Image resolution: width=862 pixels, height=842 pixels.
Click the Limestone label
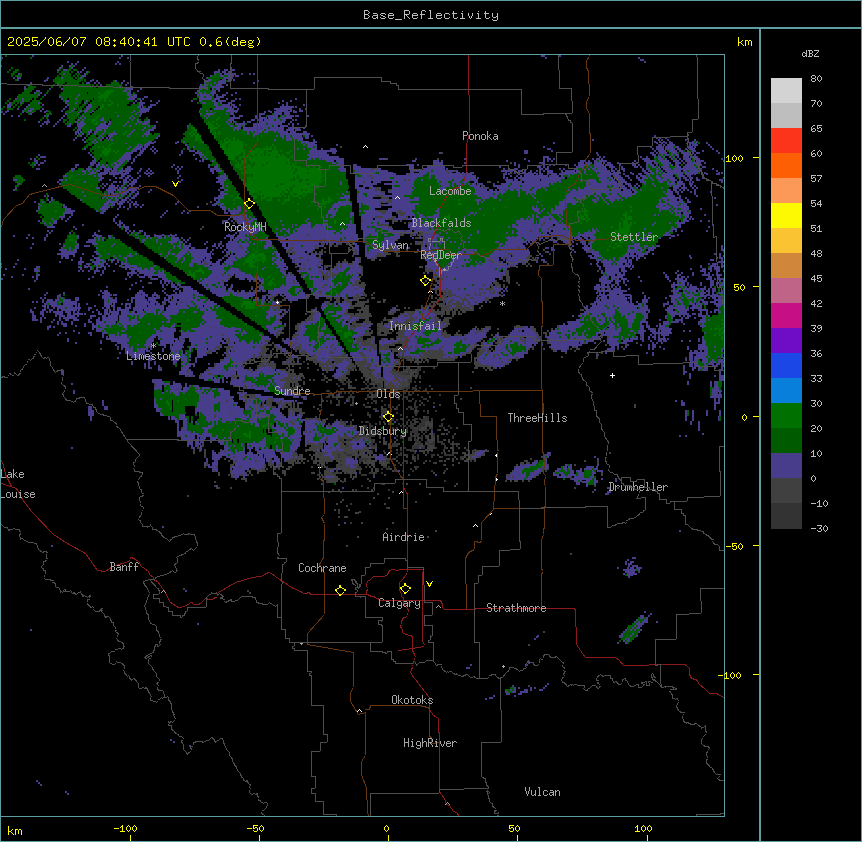[x=153, y=356]
